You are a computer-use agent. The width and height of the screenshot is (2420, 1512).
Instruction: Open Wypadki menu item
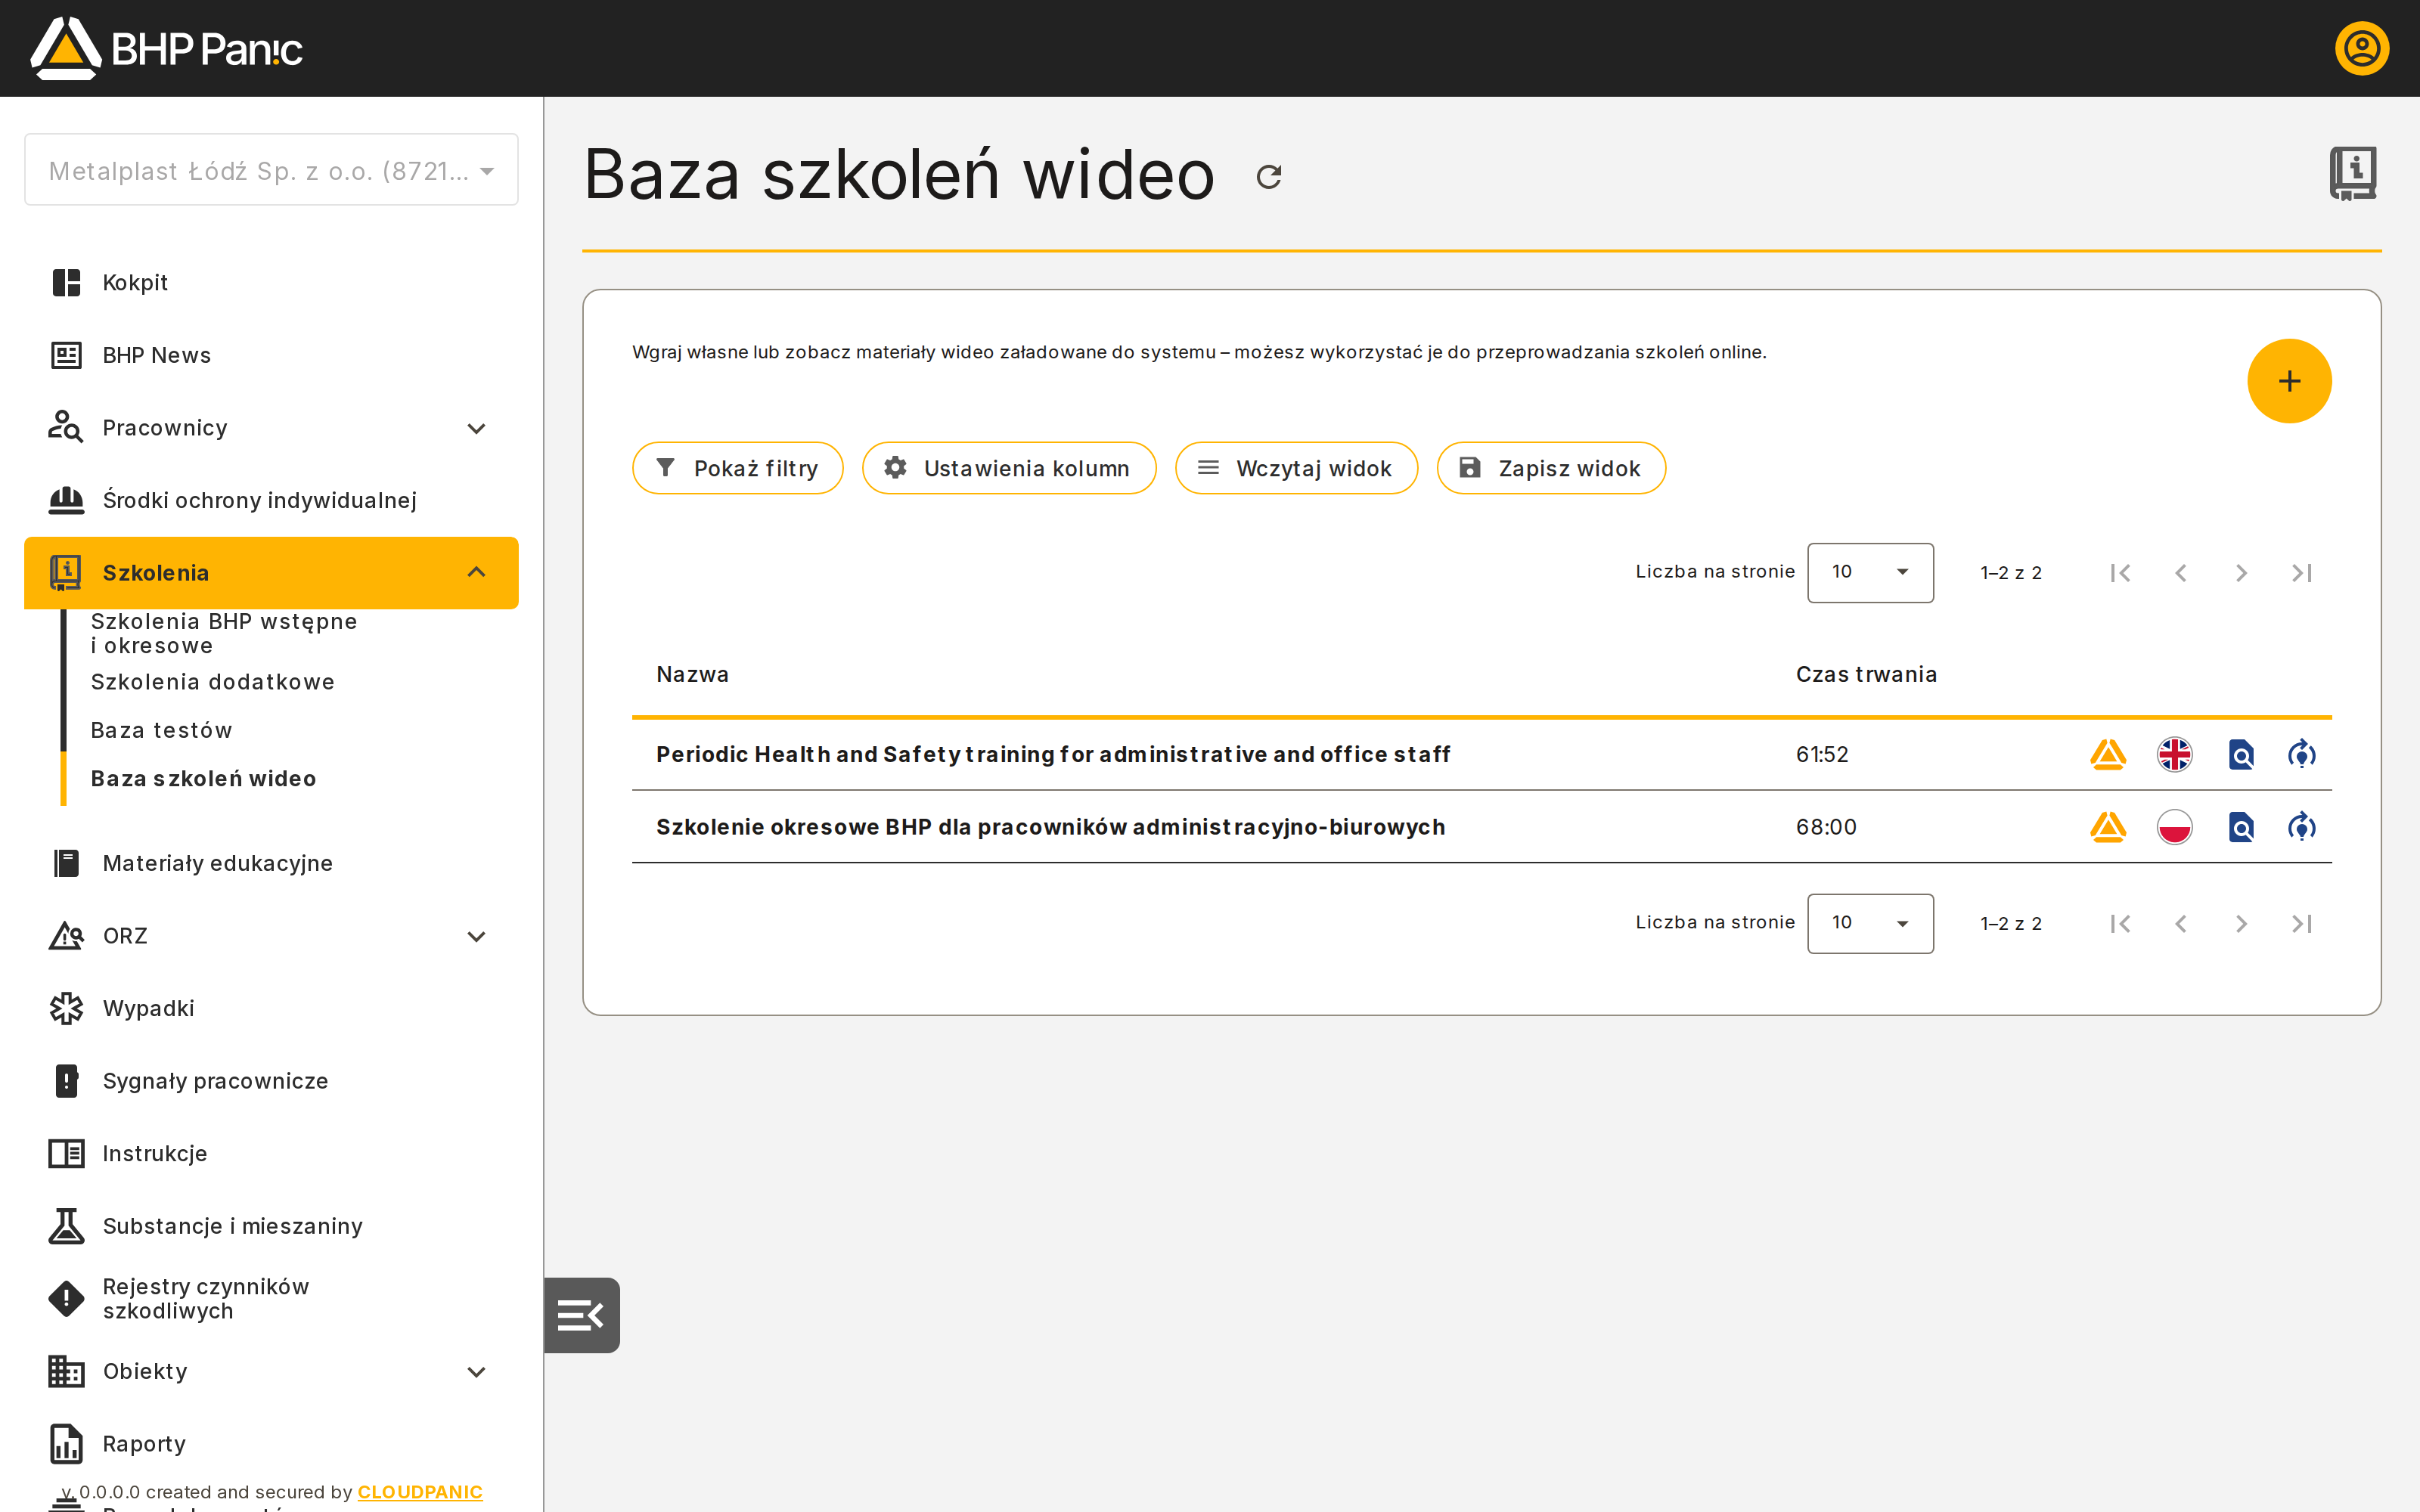[x=271, y=1008]
